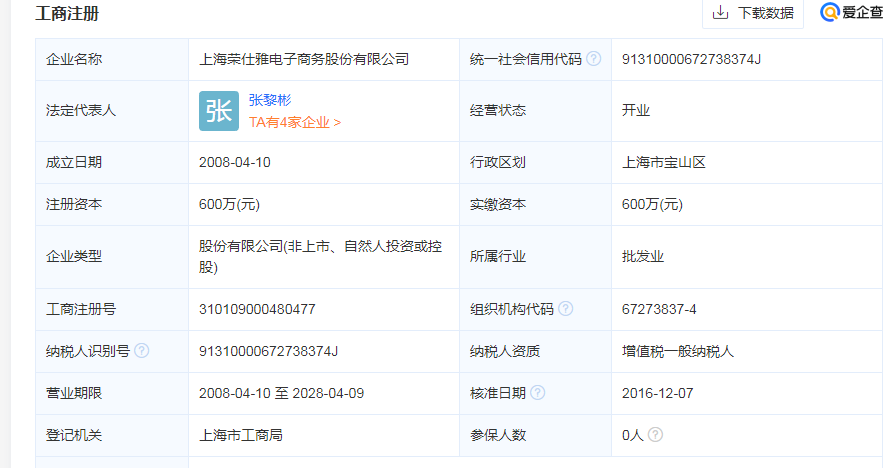The height and width of the screenshot is (468, 887).
Task: Click the 经营状态 label cell
Action: point(535,111)
